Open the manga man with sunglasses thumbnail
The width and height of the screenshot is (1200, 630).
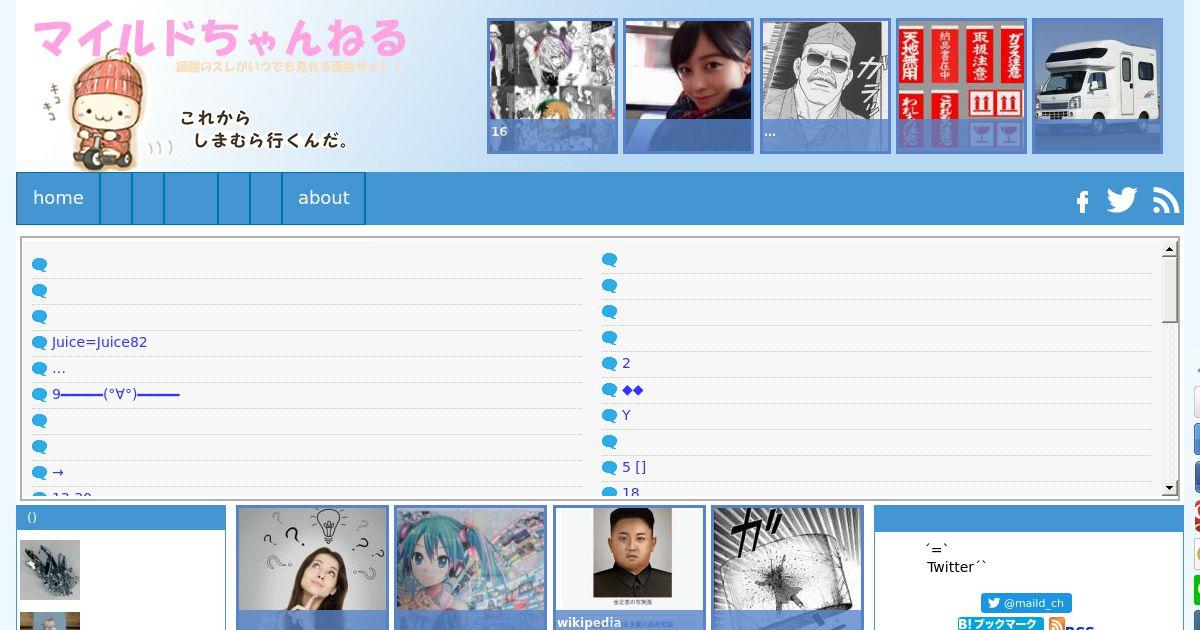click(825, 86)
